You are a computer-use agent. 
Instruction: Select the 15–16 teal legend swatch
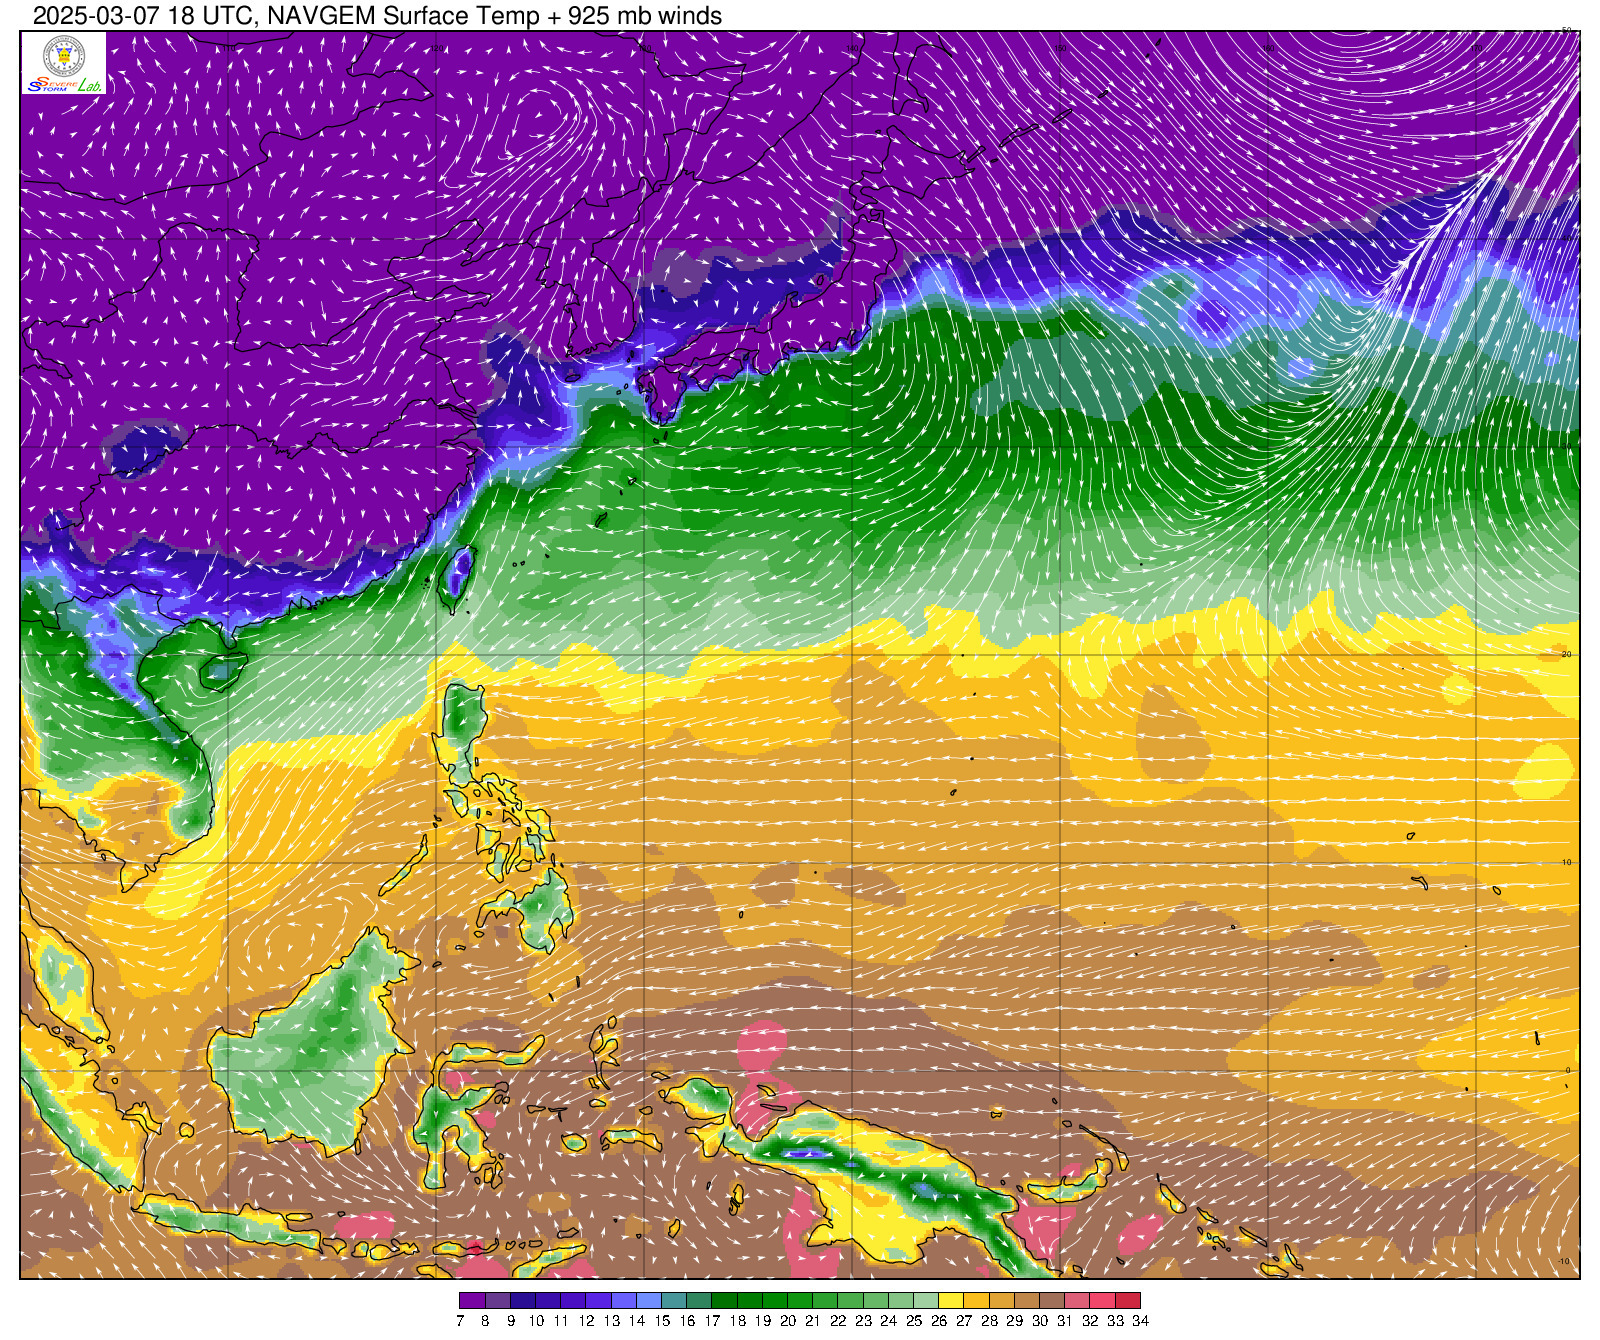click(x=674, y=1301)
